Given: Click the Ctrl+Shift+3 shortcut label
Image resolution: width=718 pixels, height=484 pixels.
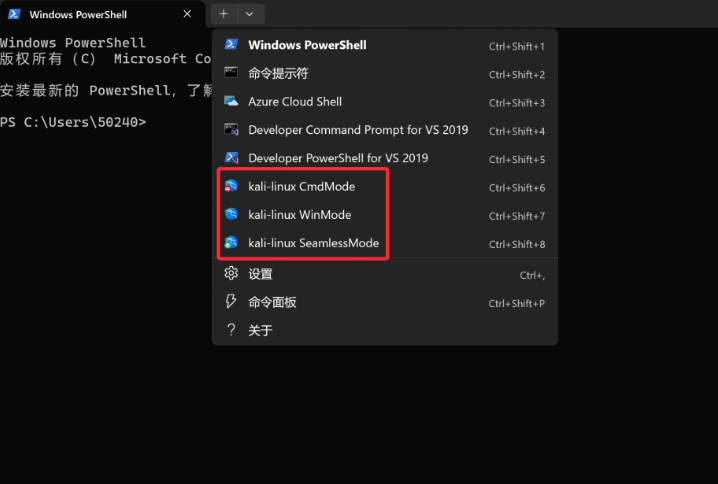Looking at the screenshot, I should [517, 103].
